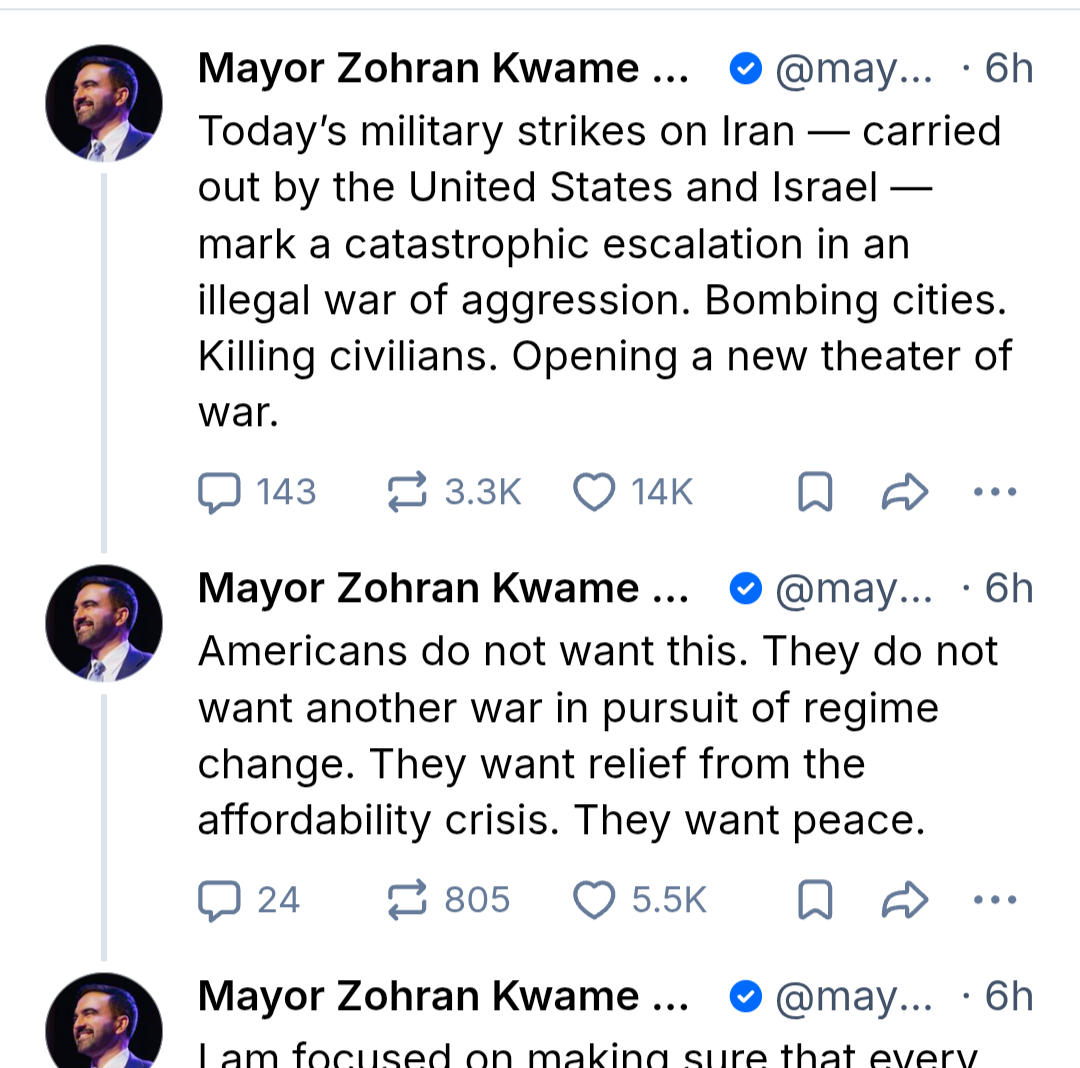The height and width of the screenshot is (1068, 1080).
Task: Bookmark the Iran military strikes post
Action: [x=815, y=492]
